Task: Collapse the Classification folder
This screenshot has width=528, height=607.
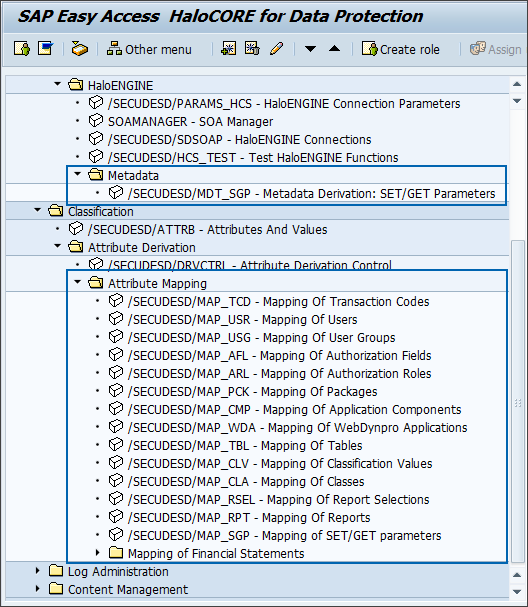Action: pos(37,210)
